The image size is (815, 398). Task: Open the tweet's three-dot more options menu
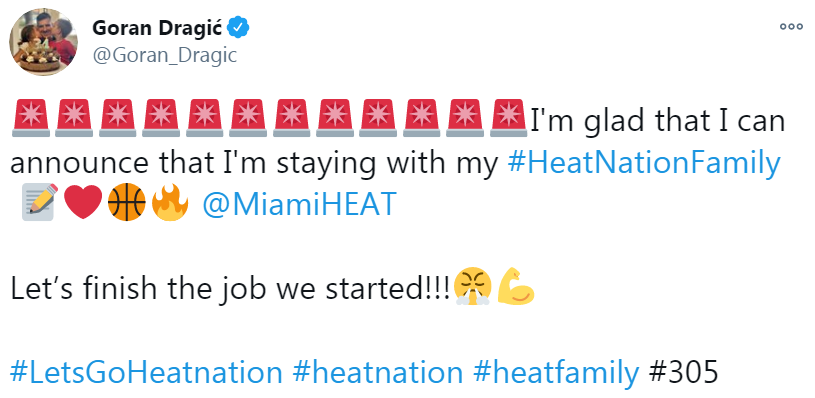click(791, 27)
